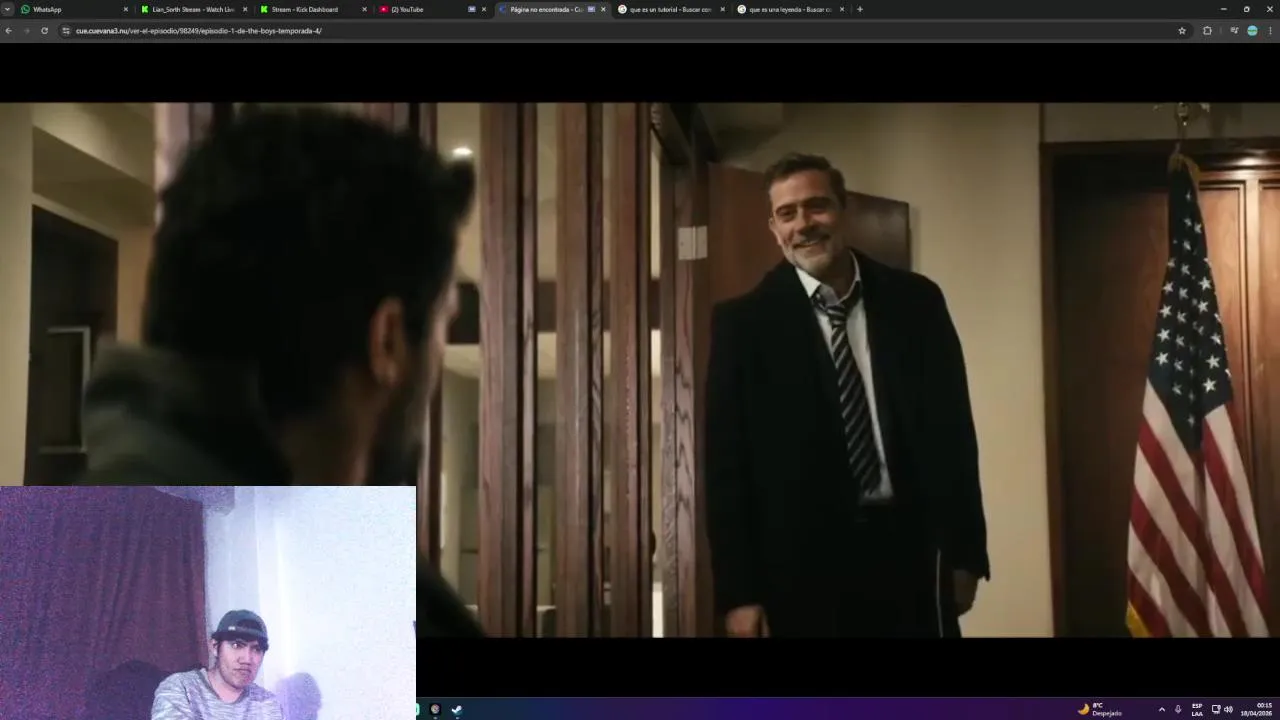
Task: Open the browser profile avatar
Action: (1252, 31)
